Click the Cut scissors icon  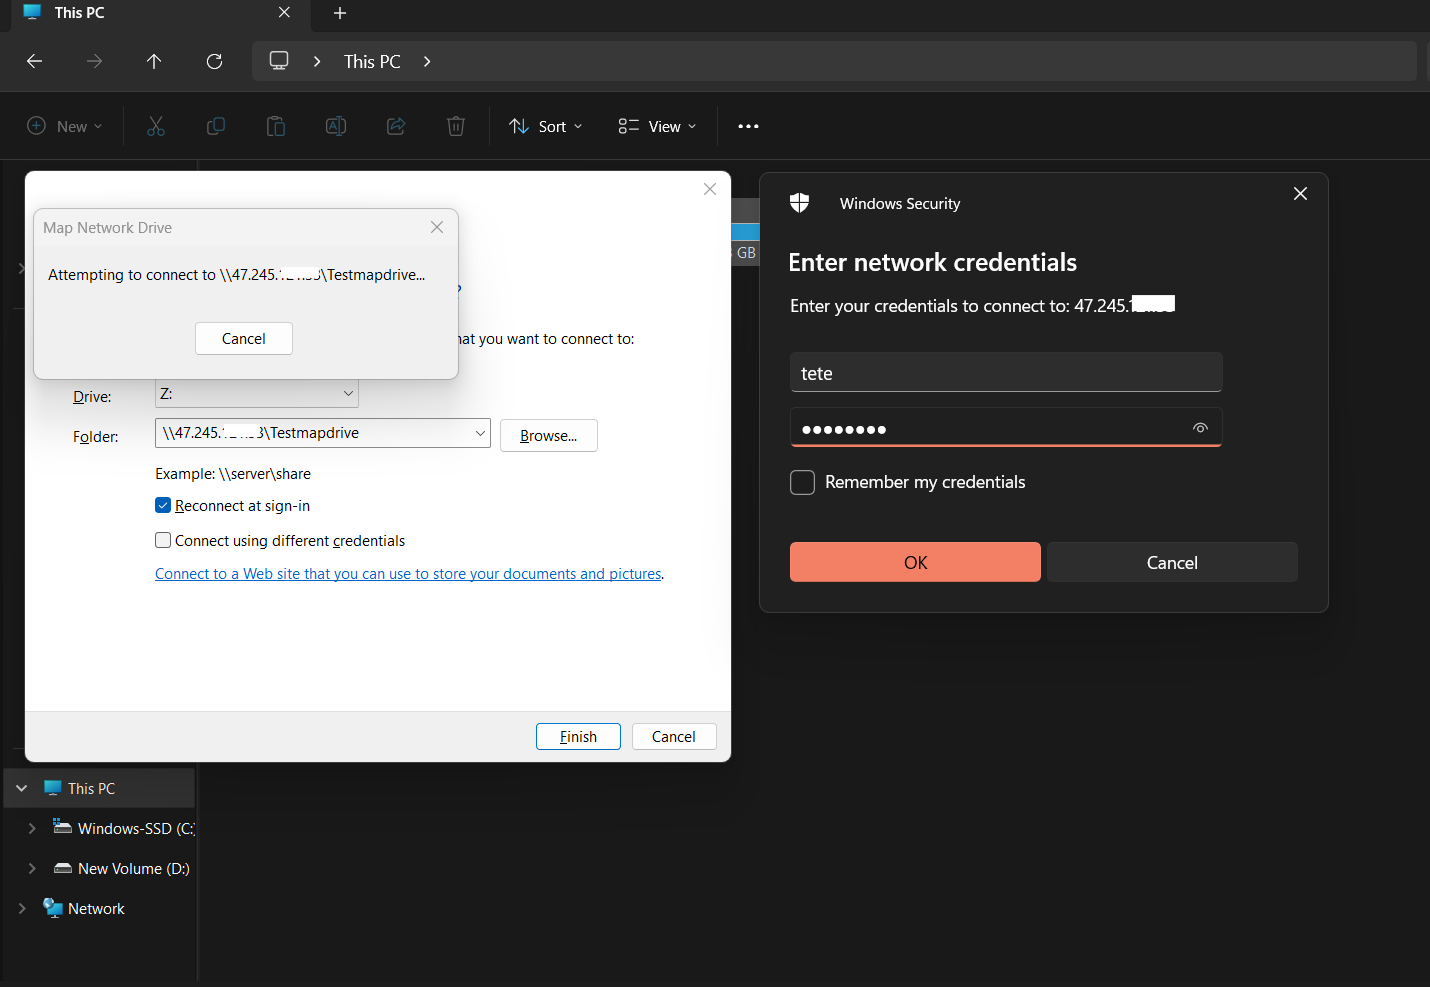(156, 126)
